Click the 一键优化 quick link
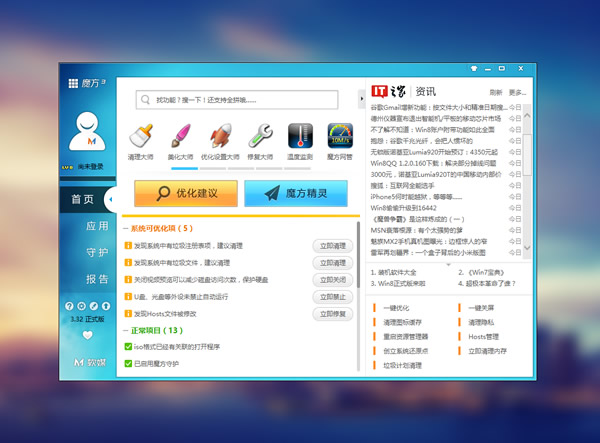600x443 pixels. [396, 308]
